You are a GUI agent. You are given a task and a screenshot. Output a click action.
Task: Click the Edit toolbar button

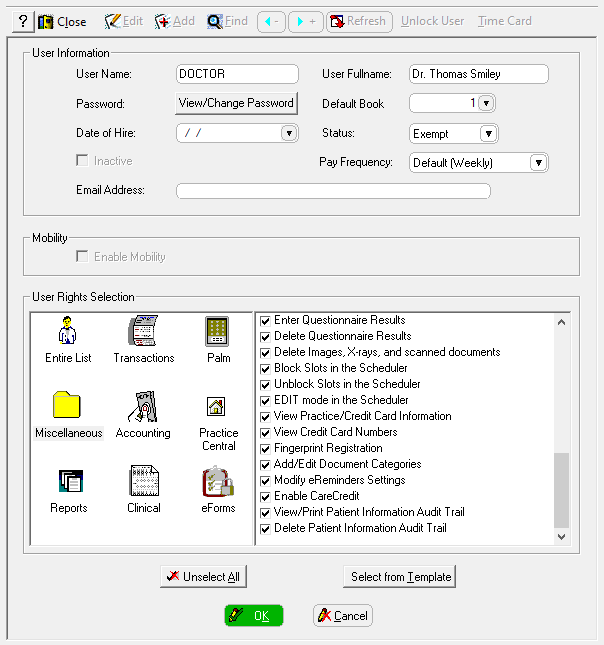[123, 21]
